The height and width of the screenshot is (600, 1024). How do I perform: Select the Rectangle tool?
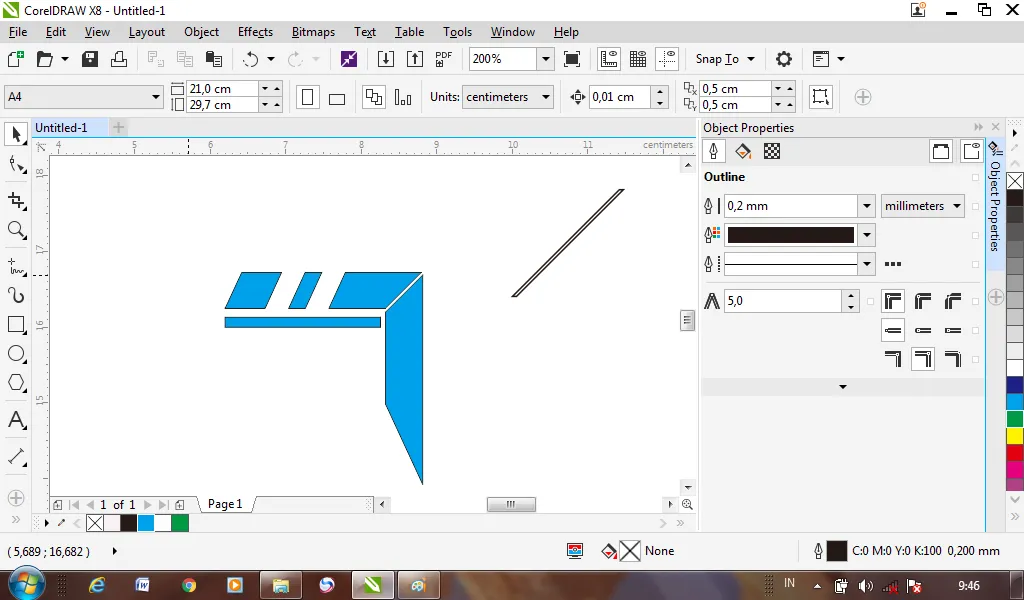[x=16, y=324]
